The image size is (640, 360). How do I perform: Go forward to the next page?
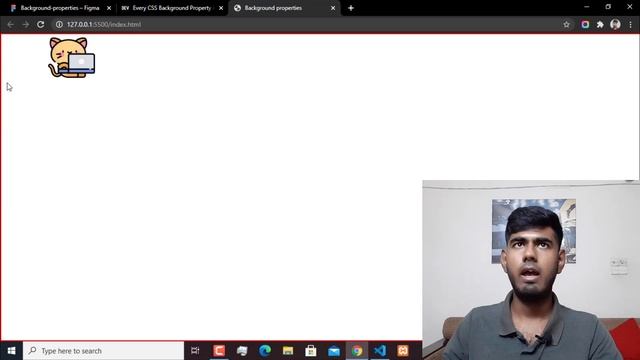[x=25, y=24]
